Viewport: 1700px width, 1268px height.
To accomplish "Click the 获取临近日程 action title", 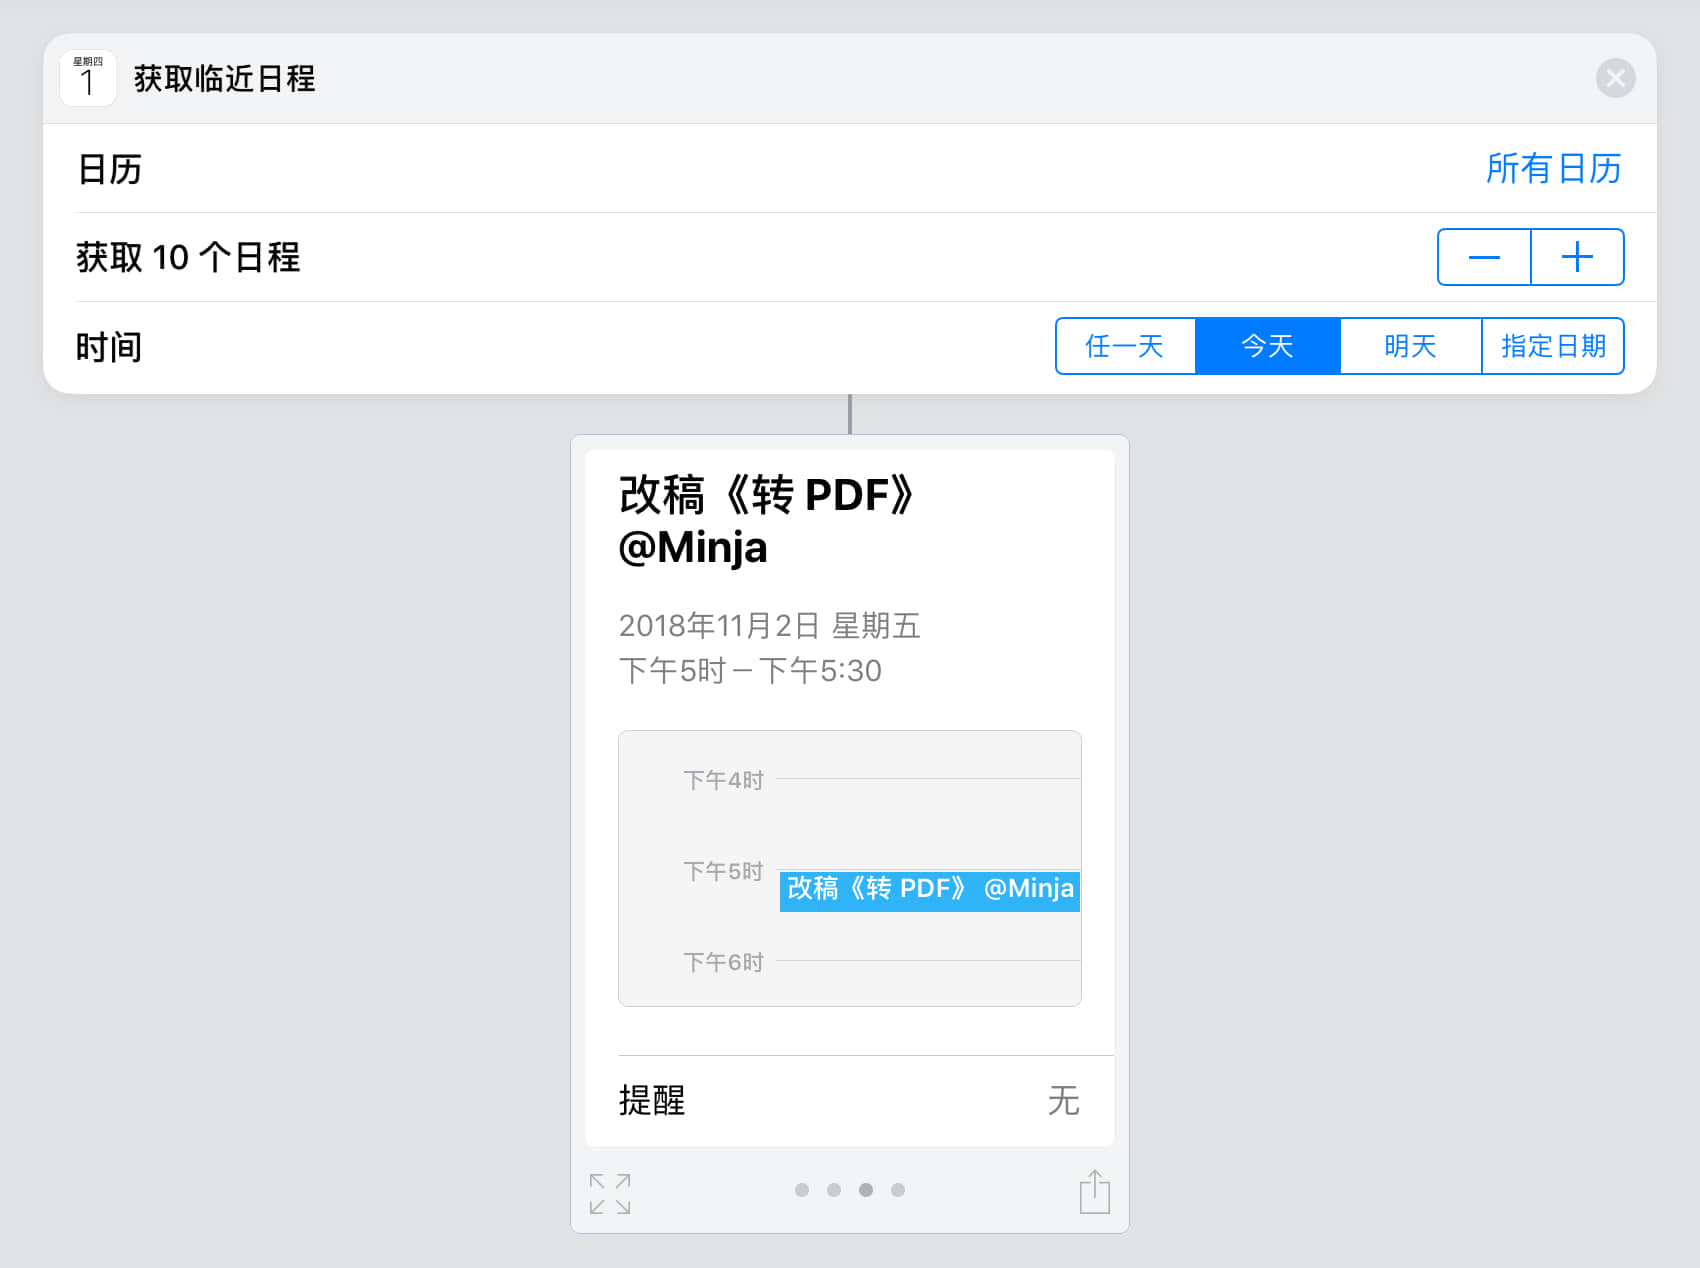I will tap(225, 78).
